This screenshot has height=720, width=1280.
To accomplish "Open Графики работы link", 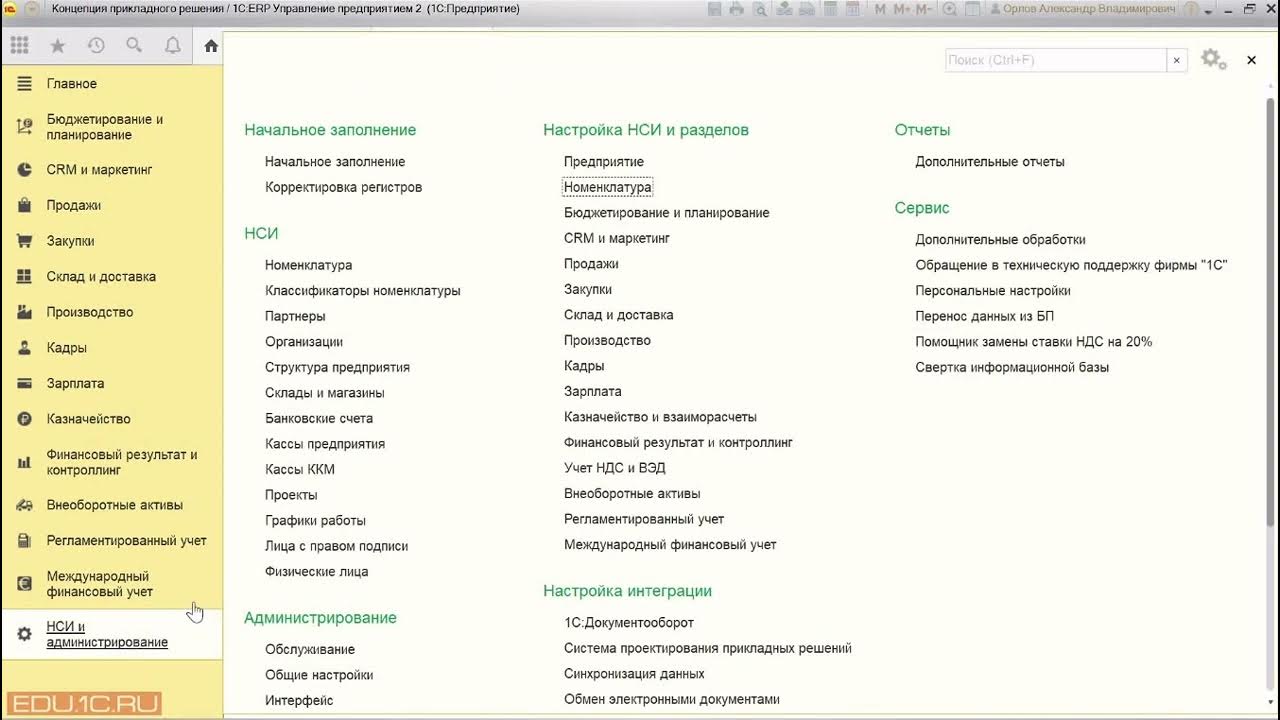I will coord(316,520).
